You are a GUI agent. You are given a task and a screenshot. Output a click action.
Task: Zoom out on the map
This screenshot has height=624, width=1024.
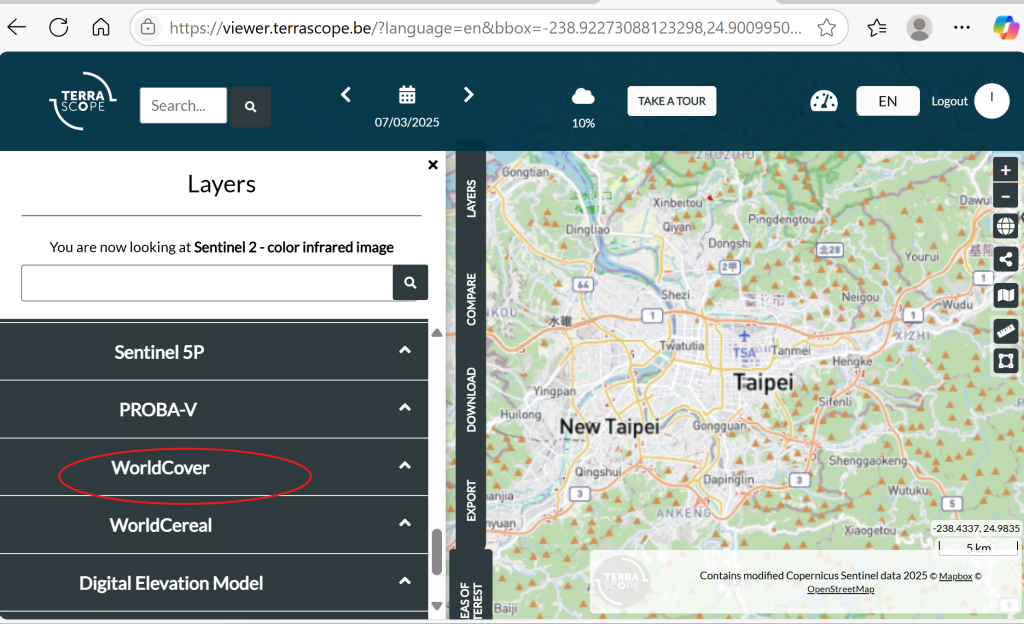point(1005,196)
